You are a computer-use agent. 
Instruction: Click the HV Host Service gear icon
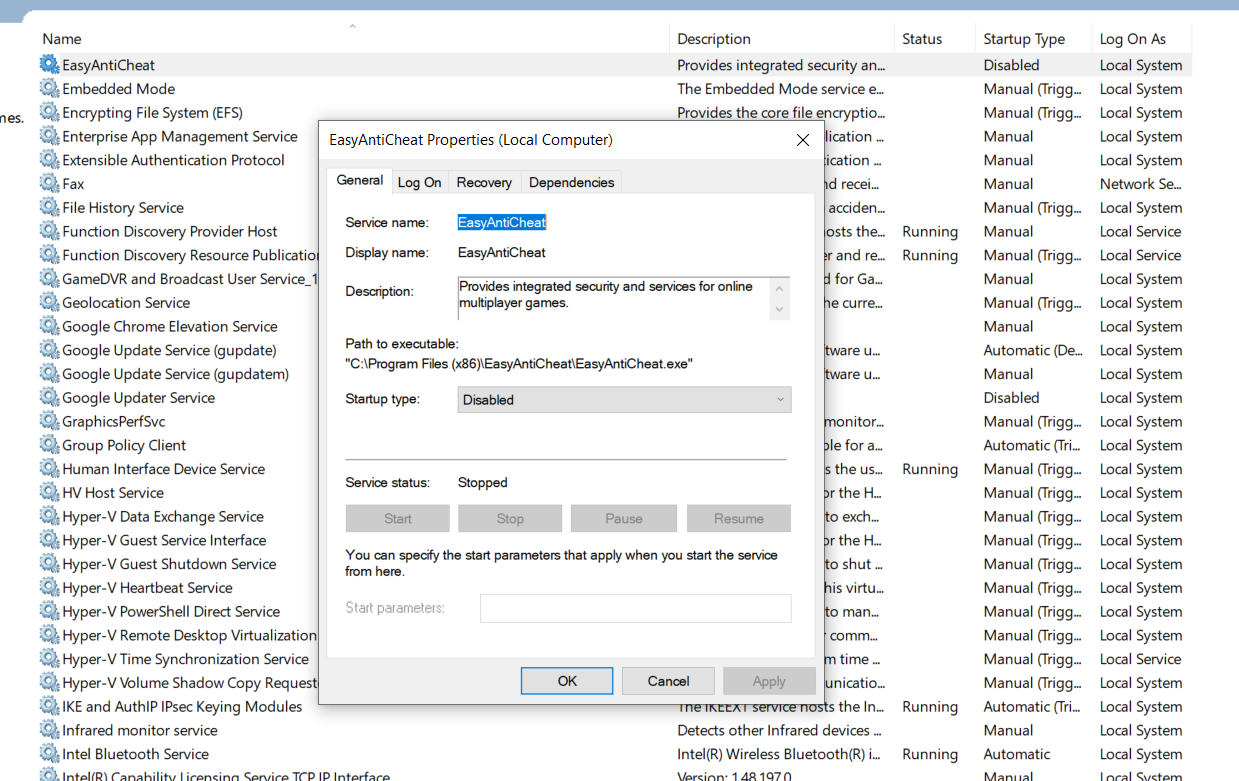(x=49, y=492)
